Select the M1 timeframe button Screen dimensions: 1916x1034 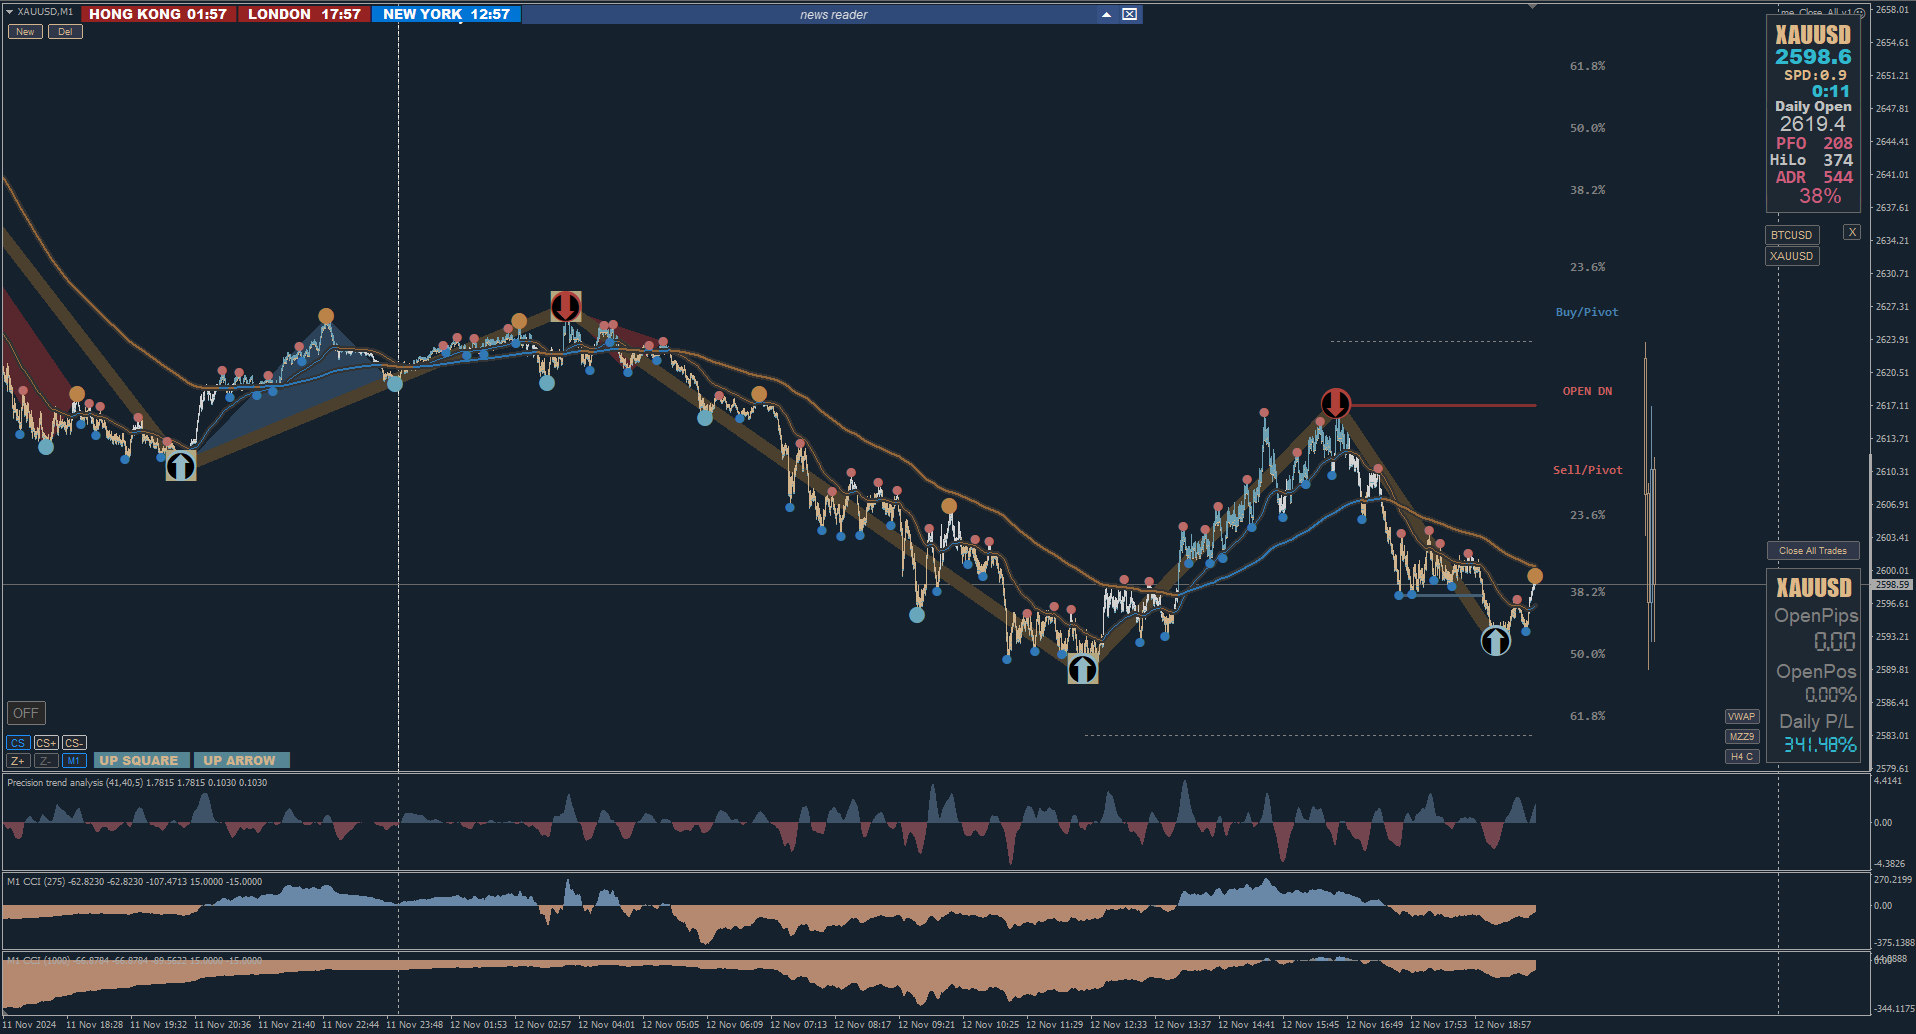coord(74,761)
